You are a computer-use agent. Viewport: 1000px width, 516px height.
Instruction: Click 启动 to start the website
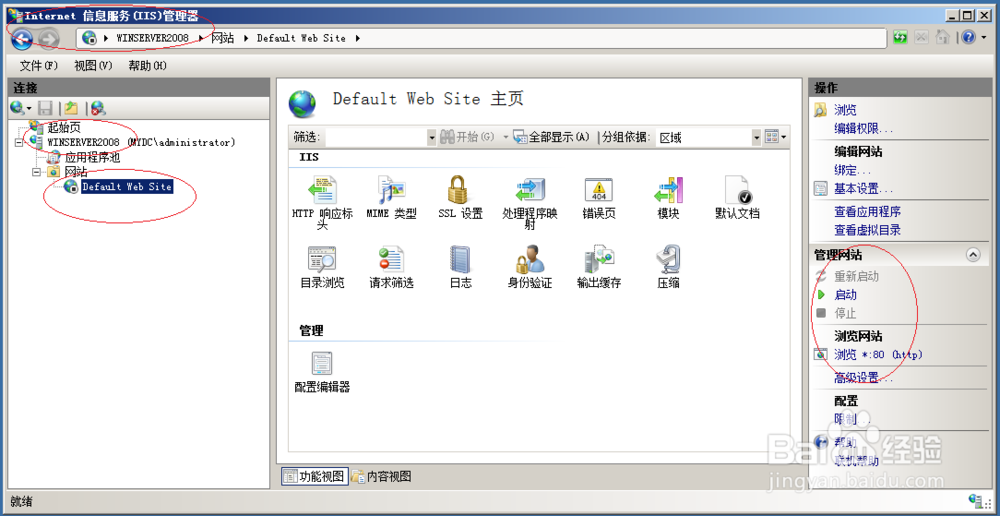pos(845,295)
